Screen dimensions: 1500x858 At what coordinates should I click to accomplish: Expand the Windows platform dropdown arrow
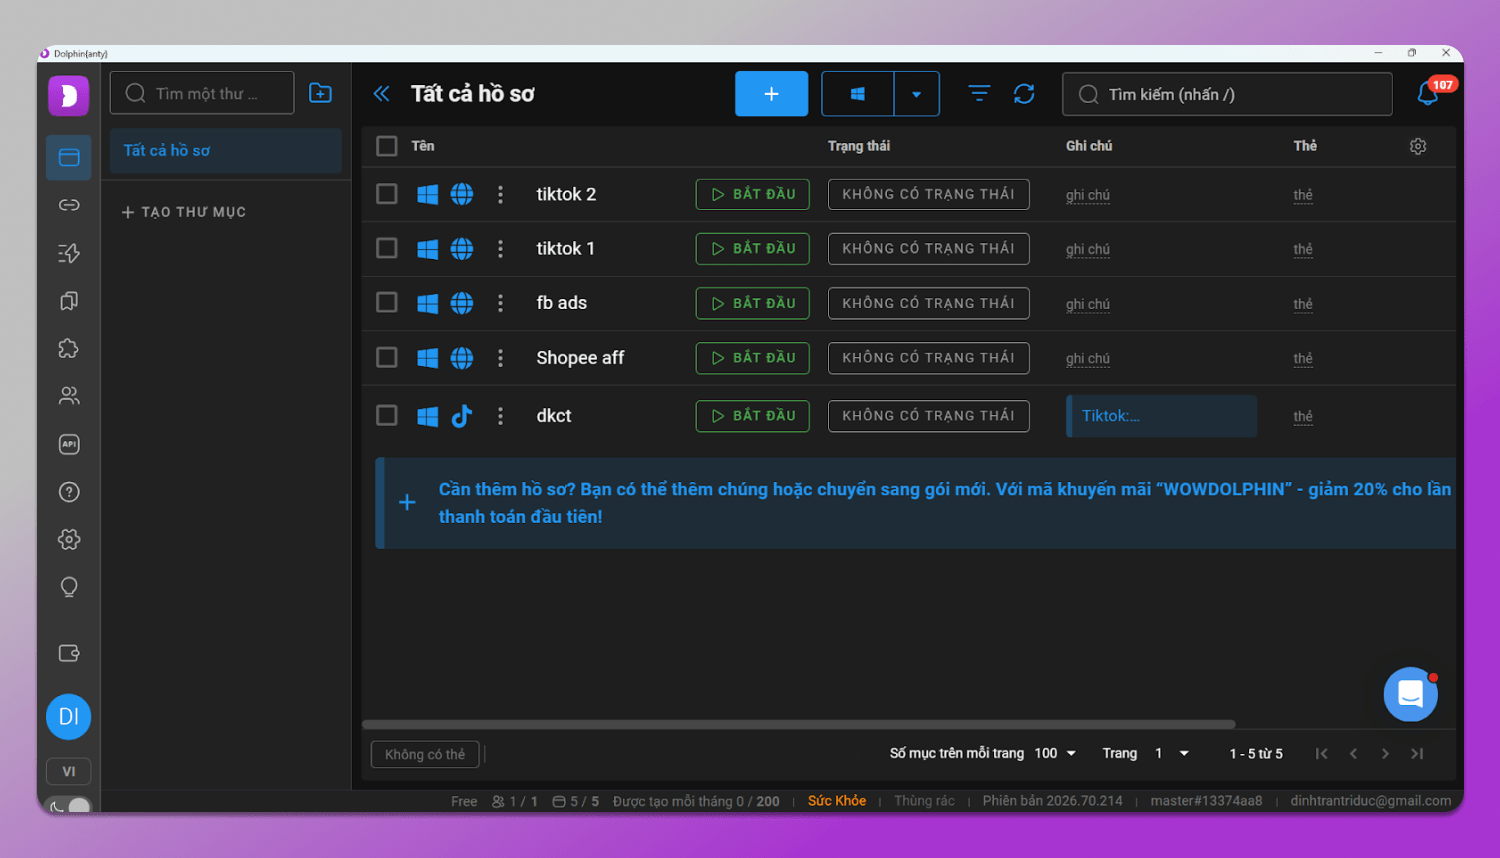[x=916, y=94]
